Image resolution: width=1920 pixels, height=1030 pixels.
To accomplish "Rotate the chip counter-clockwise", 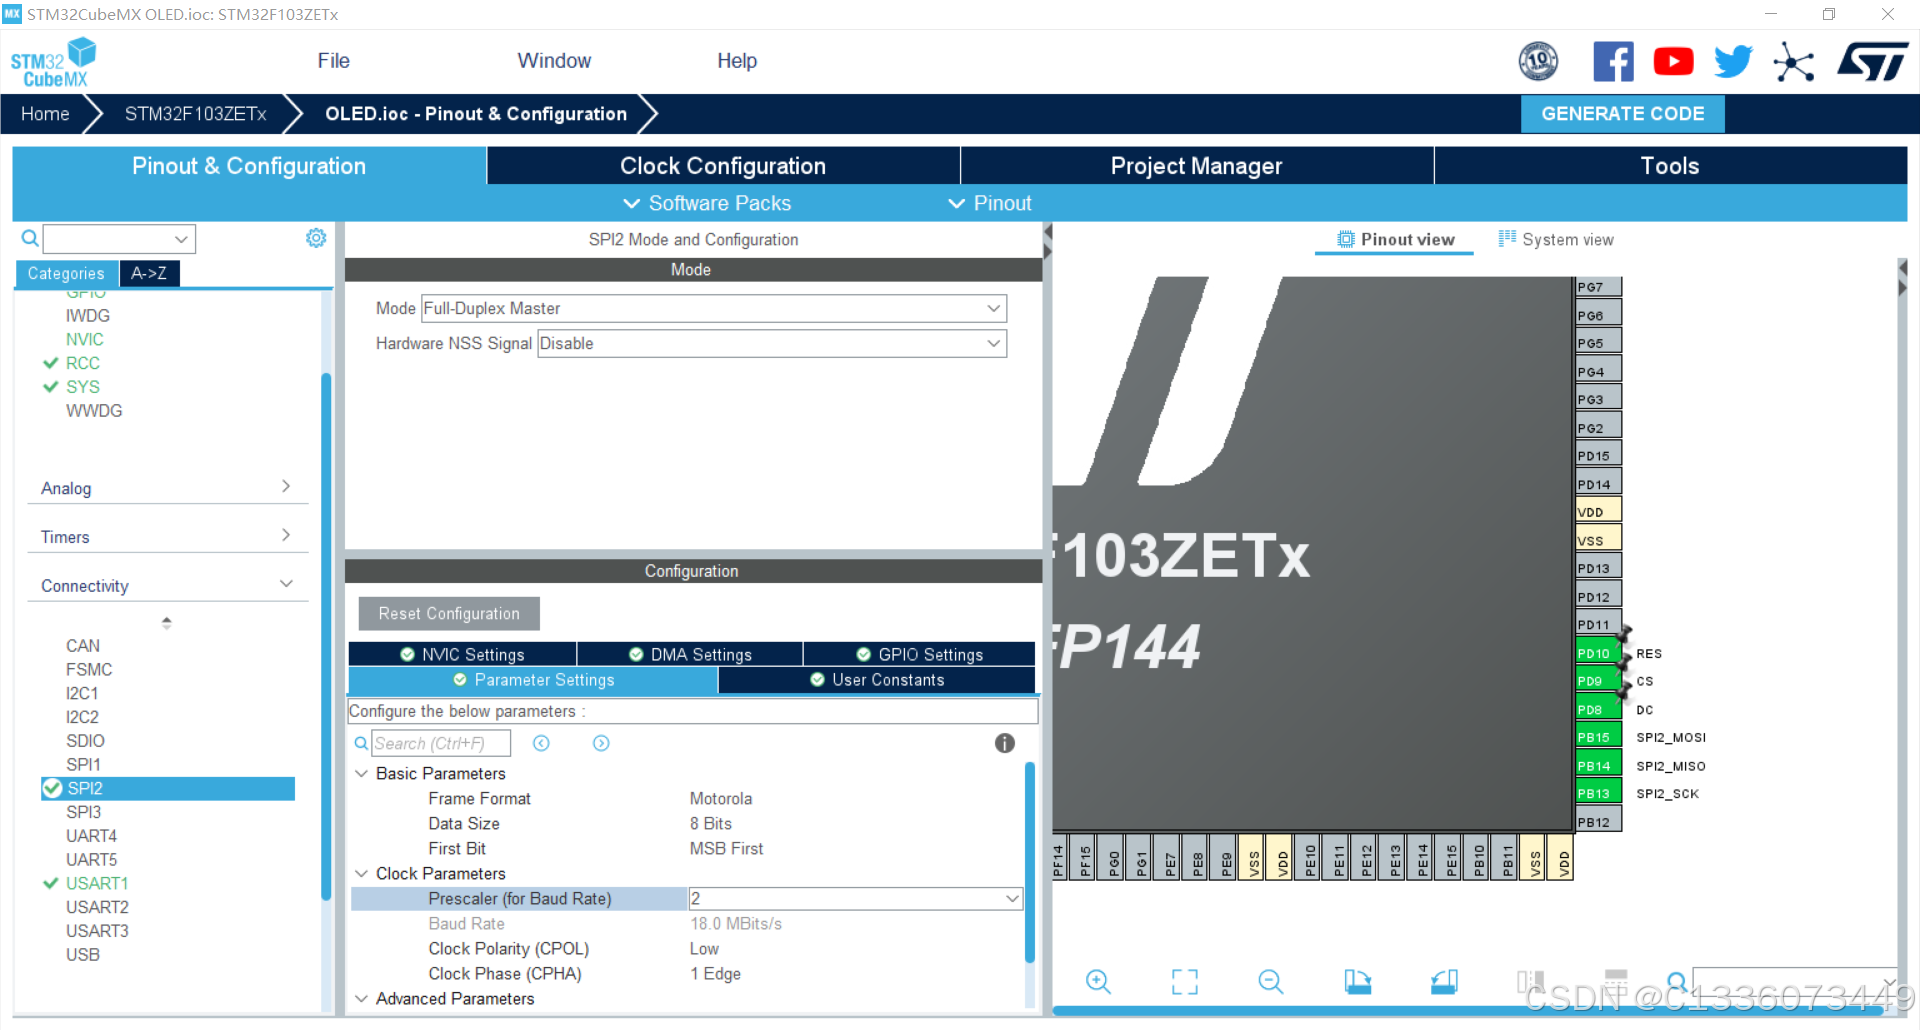I will (x=1444, y=981).
